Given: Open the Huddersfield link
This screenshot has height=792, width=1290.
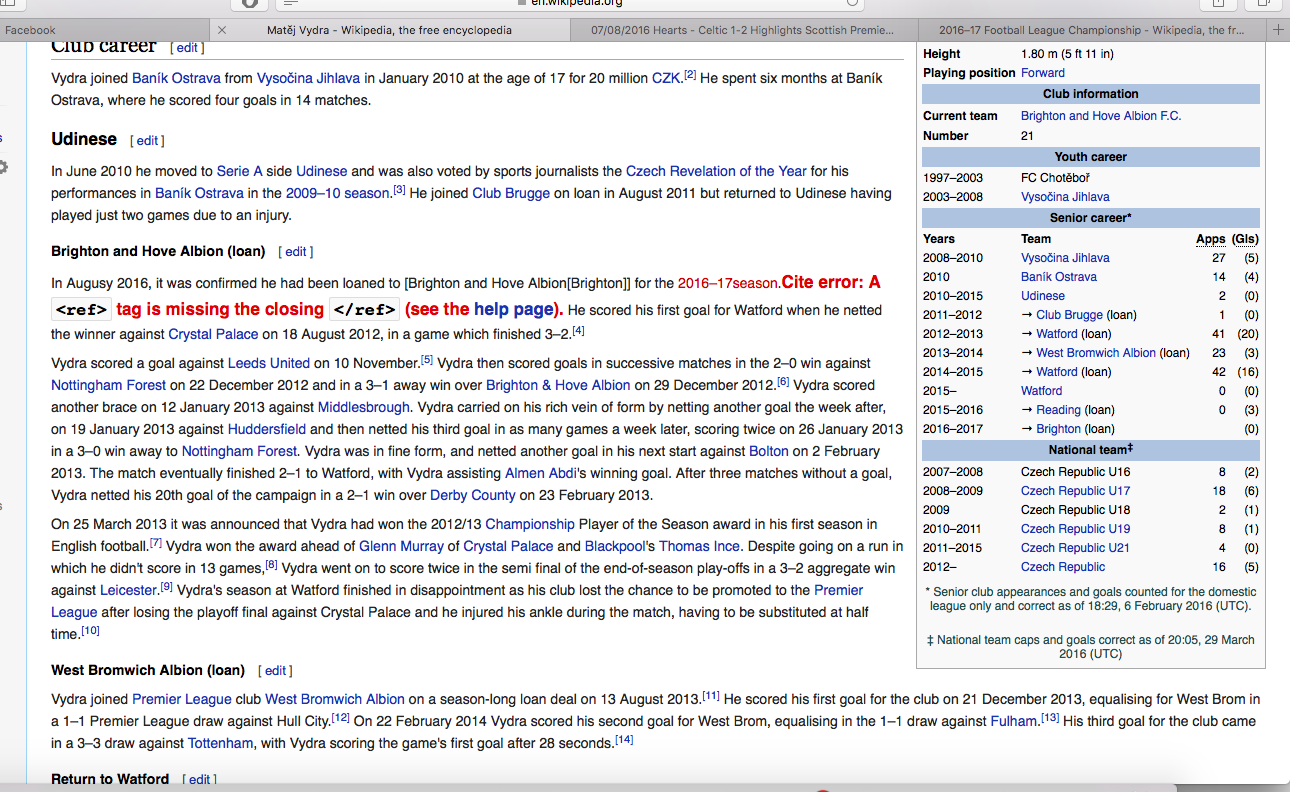Looking at the screenshot, I should click(x=267, y=430).
